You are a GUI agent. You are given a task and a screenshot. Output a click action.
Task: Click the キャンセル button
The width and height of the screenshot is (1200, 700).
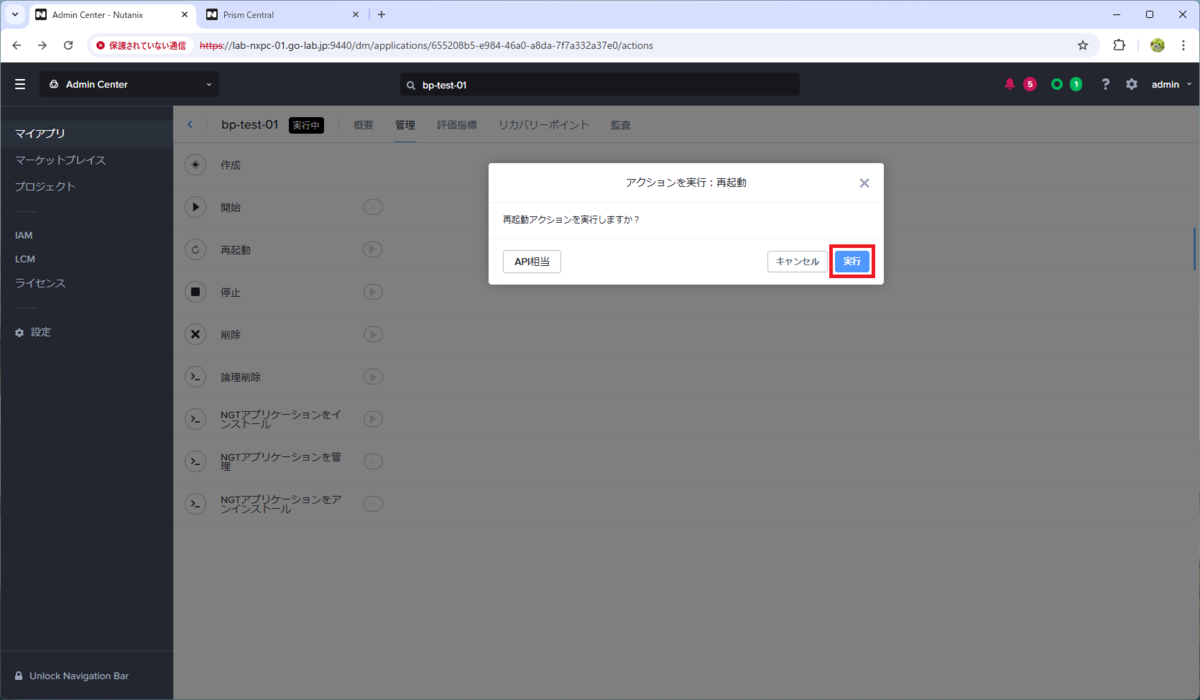click(797, 261)
